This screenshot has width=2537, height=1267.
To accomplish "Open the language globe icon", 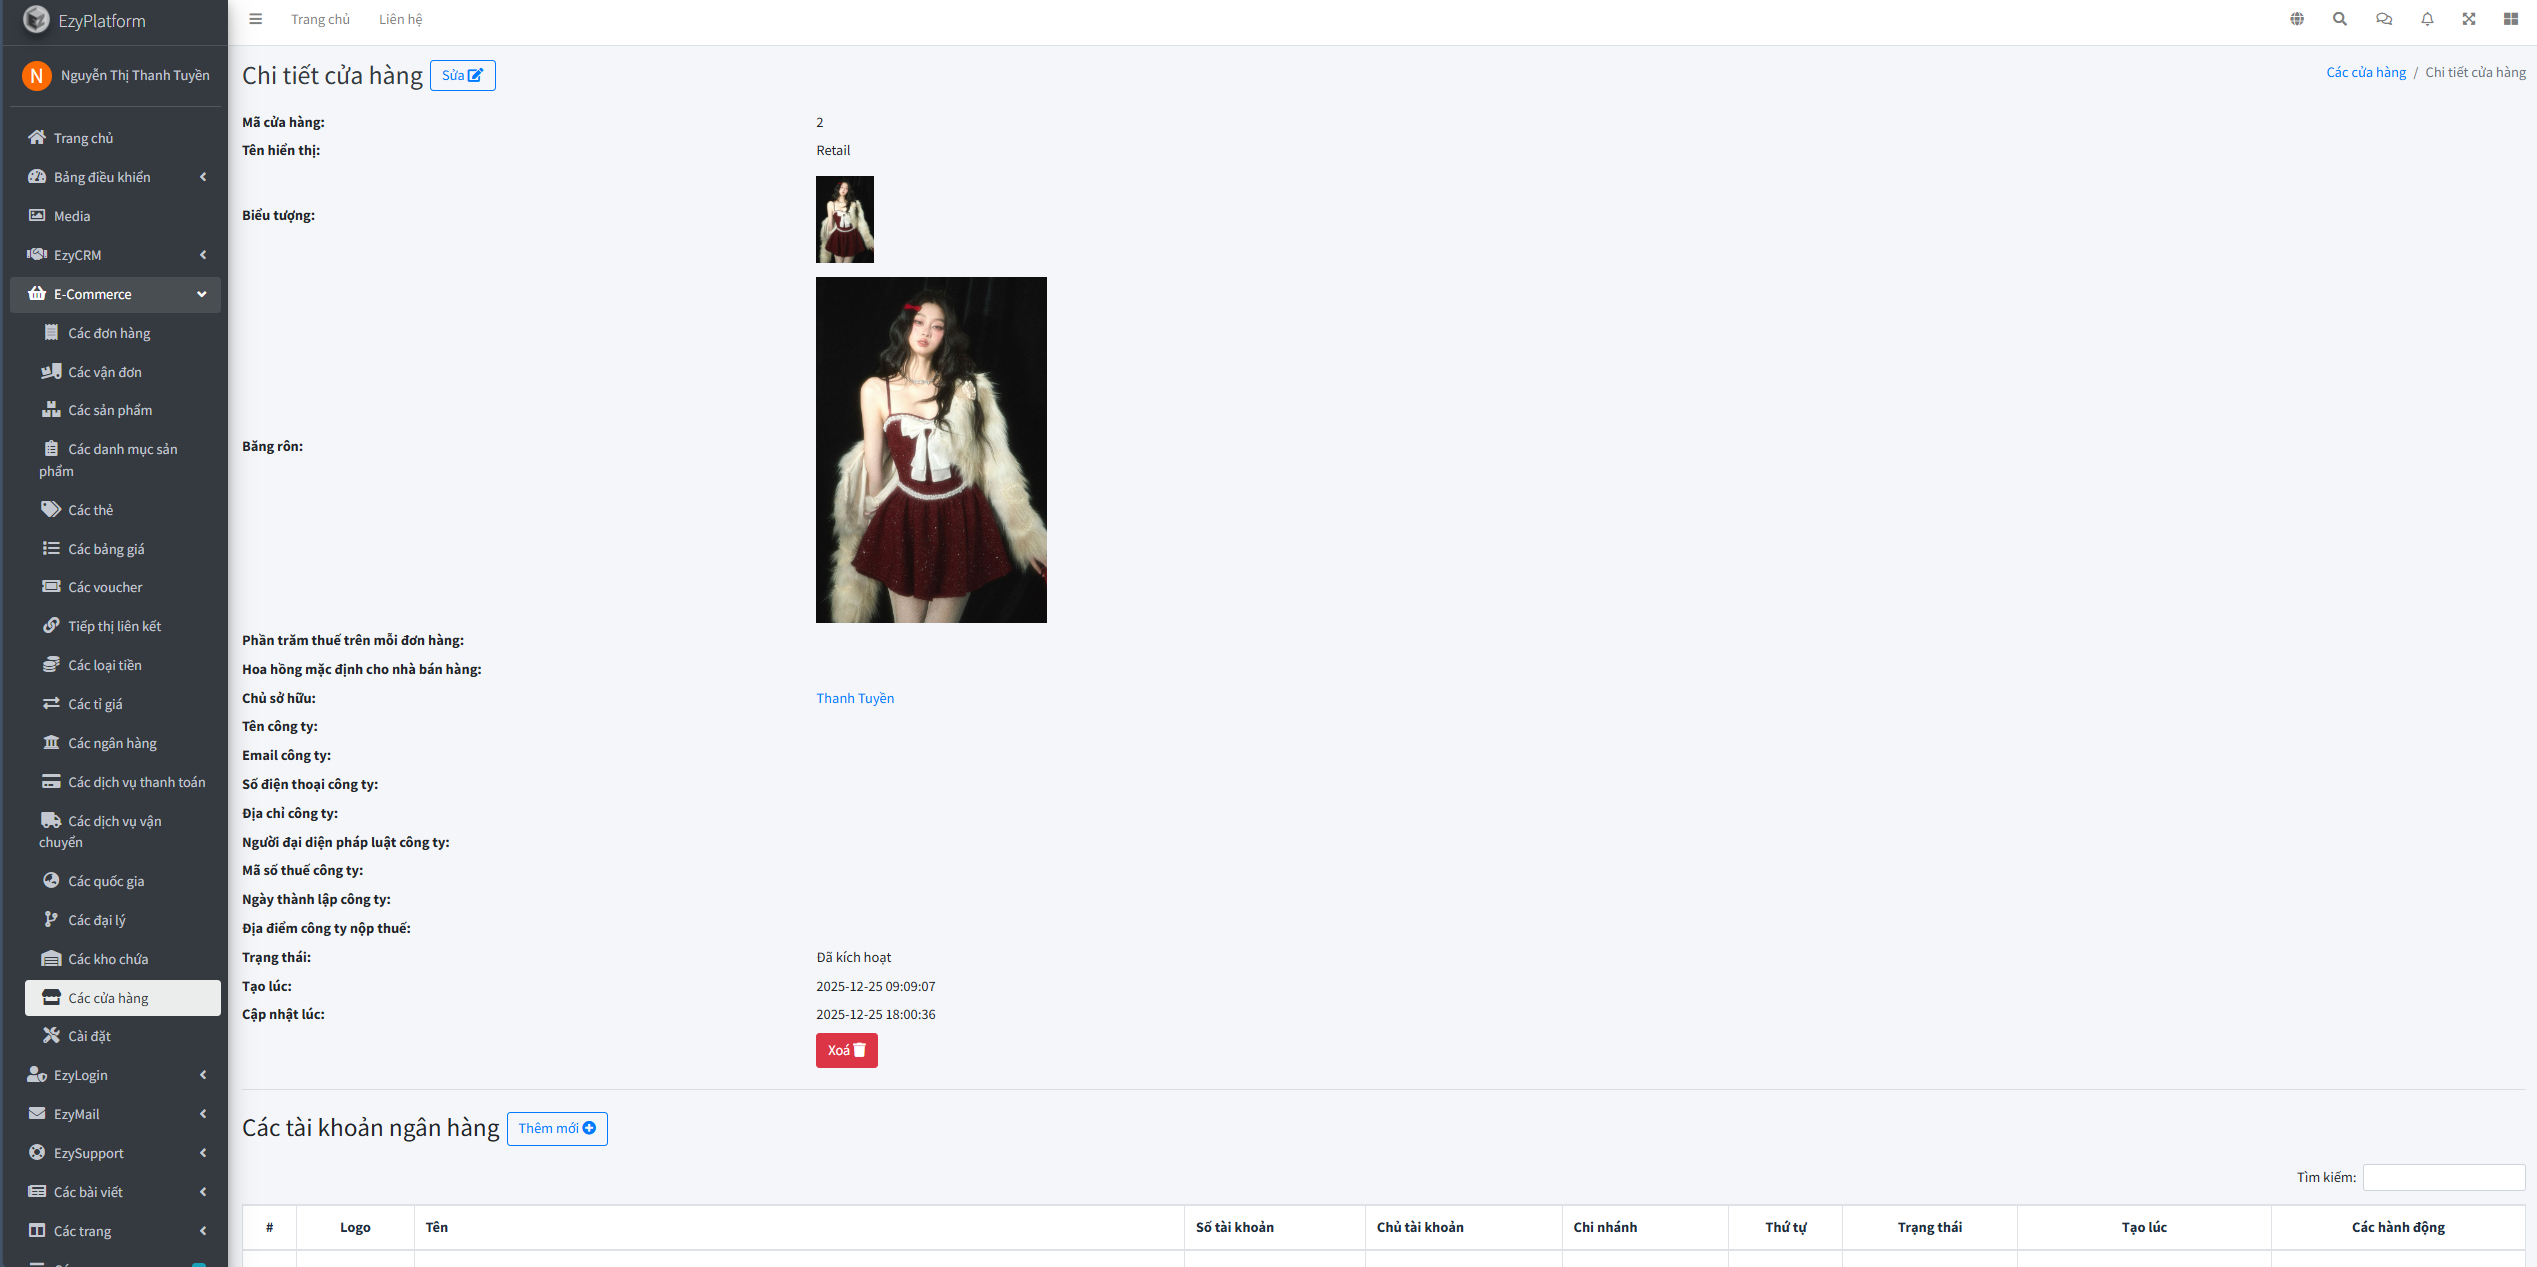I will (2297, 19).
